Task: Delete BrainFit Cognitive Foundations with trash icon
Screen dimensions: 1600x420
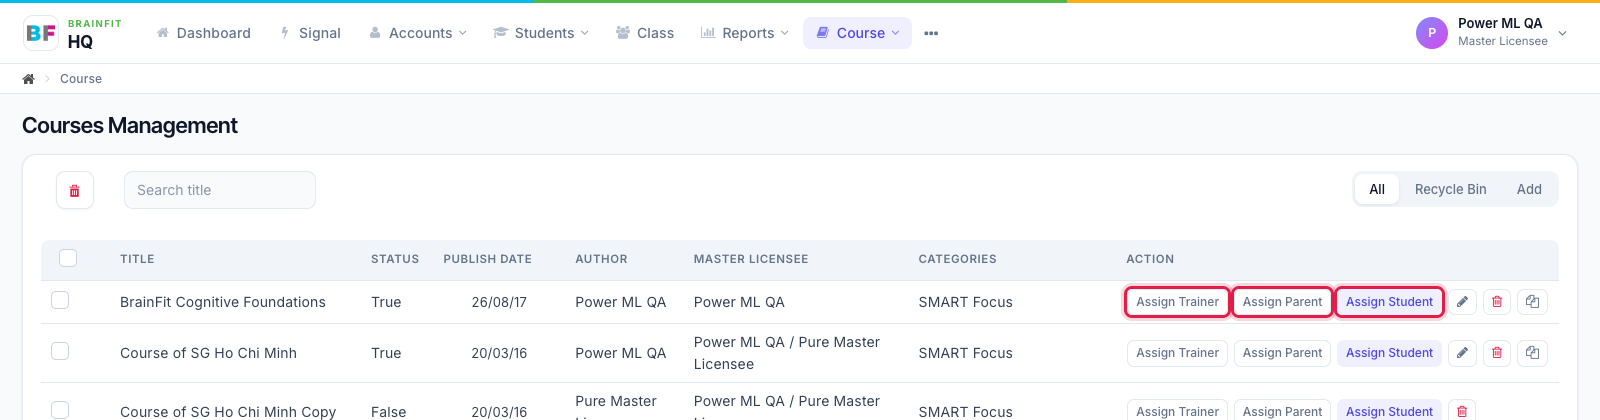Action: point(1497,302)
